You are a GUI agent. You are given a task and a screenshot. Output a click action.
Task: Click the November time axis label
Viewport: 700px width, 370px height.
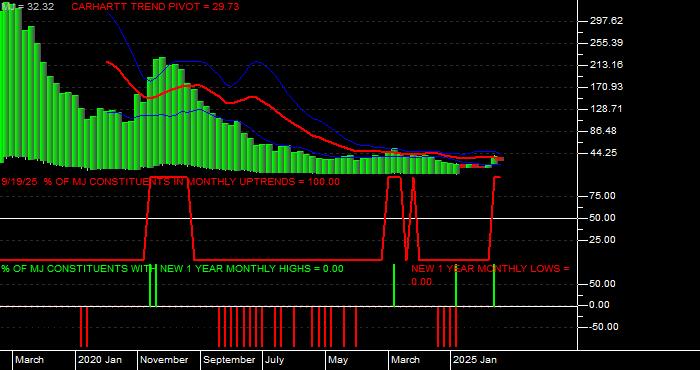[x=165, y=360]
